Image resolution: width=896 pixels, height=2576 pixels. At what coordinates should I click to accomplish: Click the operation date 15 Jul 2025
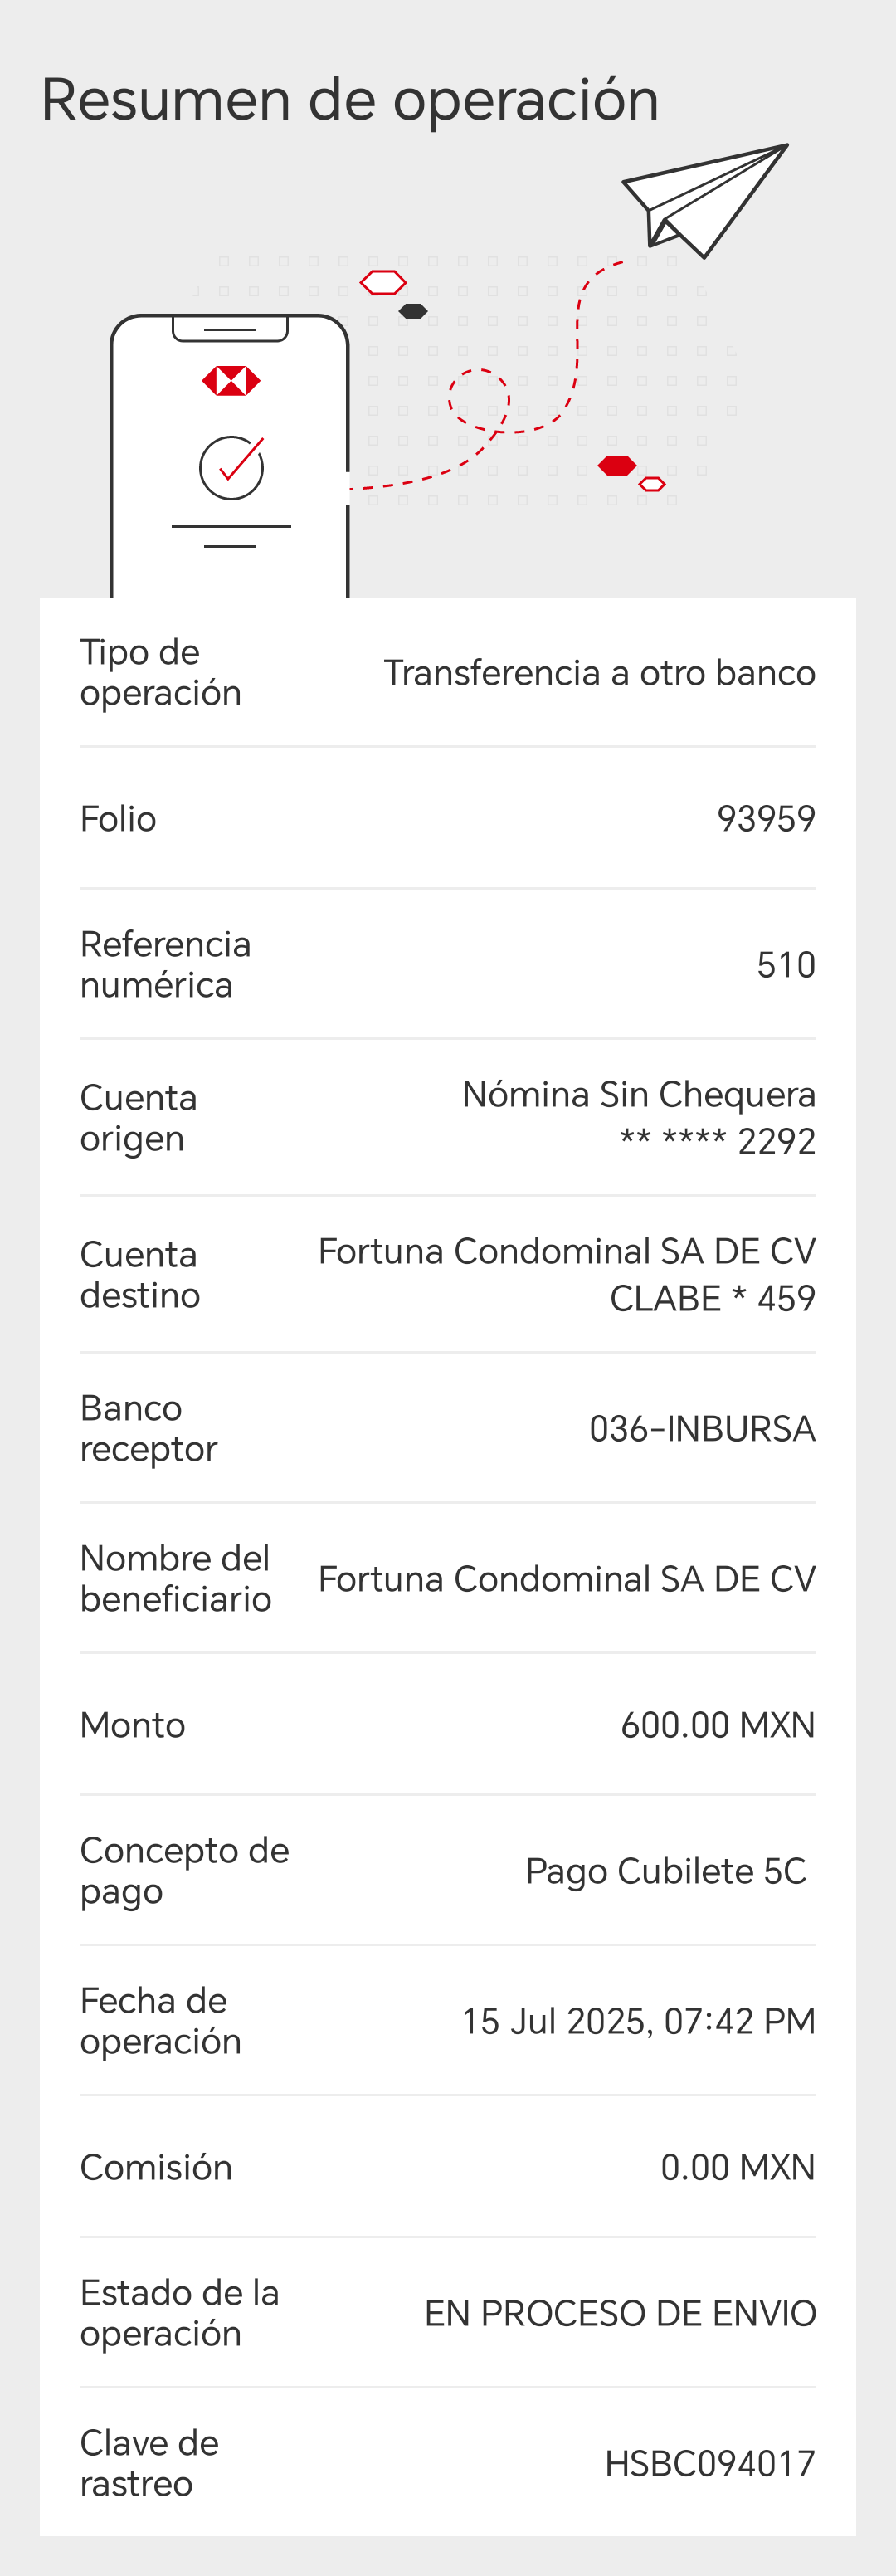pyautogui.click(x=638, y=2021)
